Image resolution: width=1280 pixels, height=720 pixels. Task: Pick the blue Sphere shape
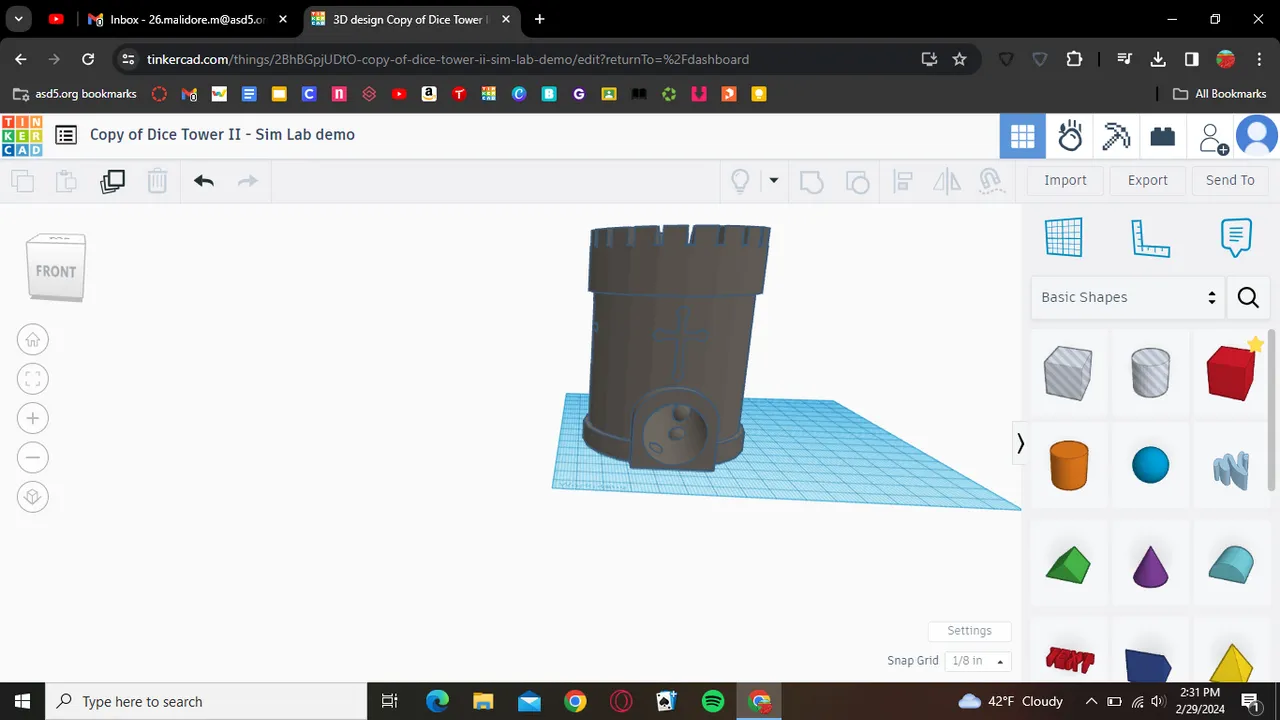1150,465
